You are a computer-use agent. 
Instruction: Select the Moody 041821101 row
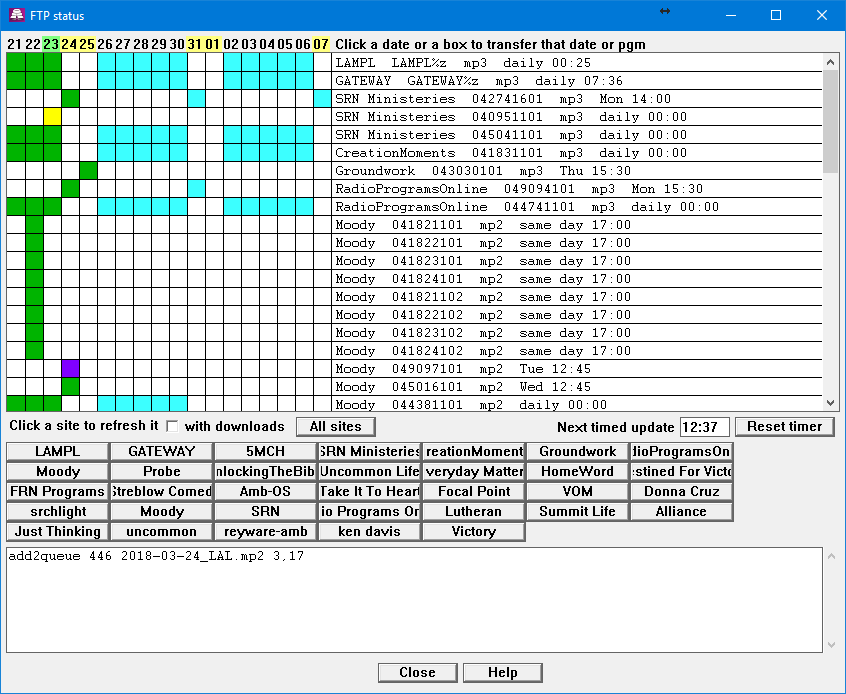577,224
